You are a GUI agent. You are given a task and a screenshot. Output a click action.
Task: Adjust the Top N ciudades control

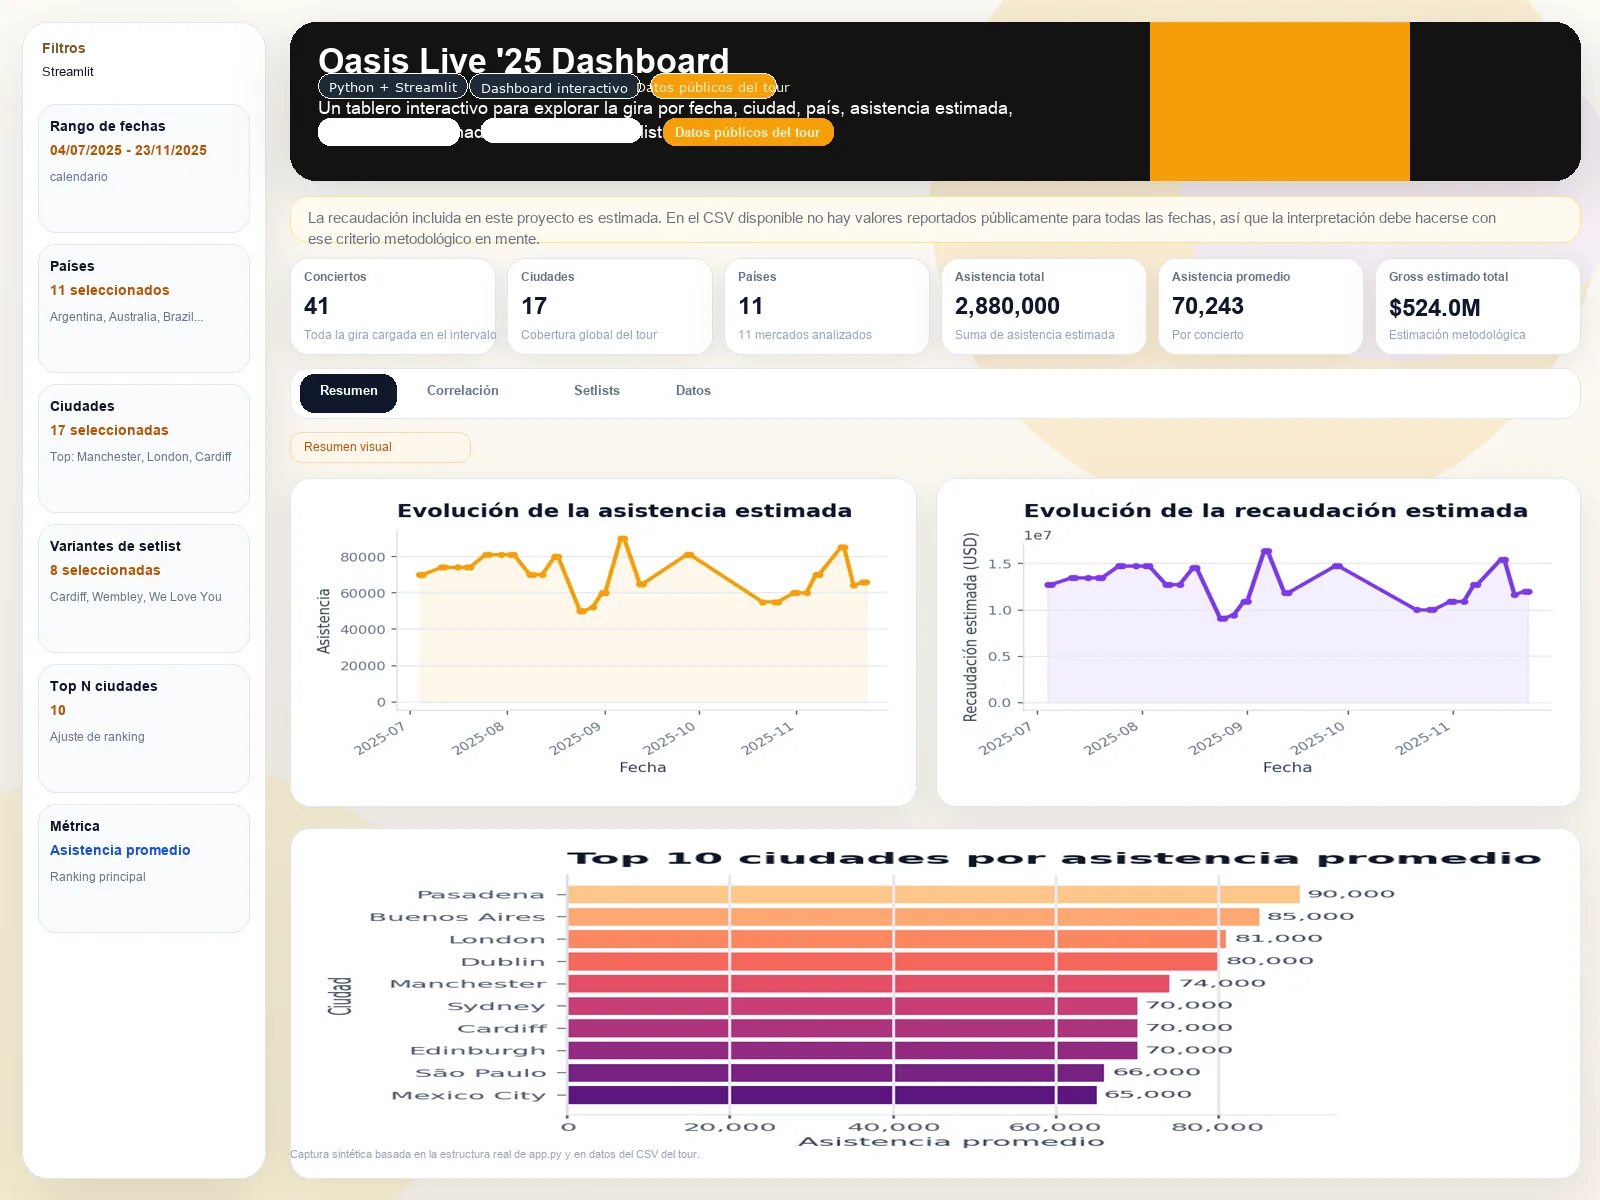(144, 728)
